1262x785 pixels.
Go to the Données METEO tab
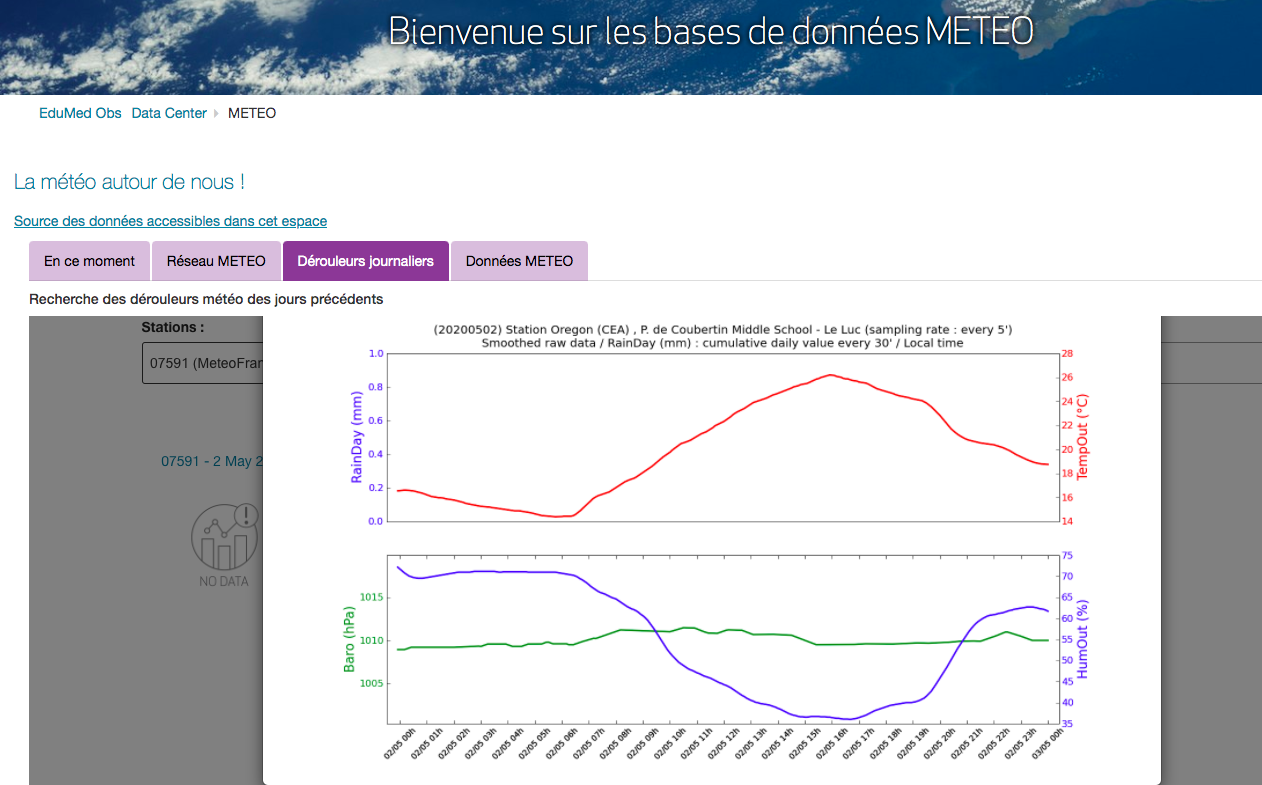tap(519, 261)
